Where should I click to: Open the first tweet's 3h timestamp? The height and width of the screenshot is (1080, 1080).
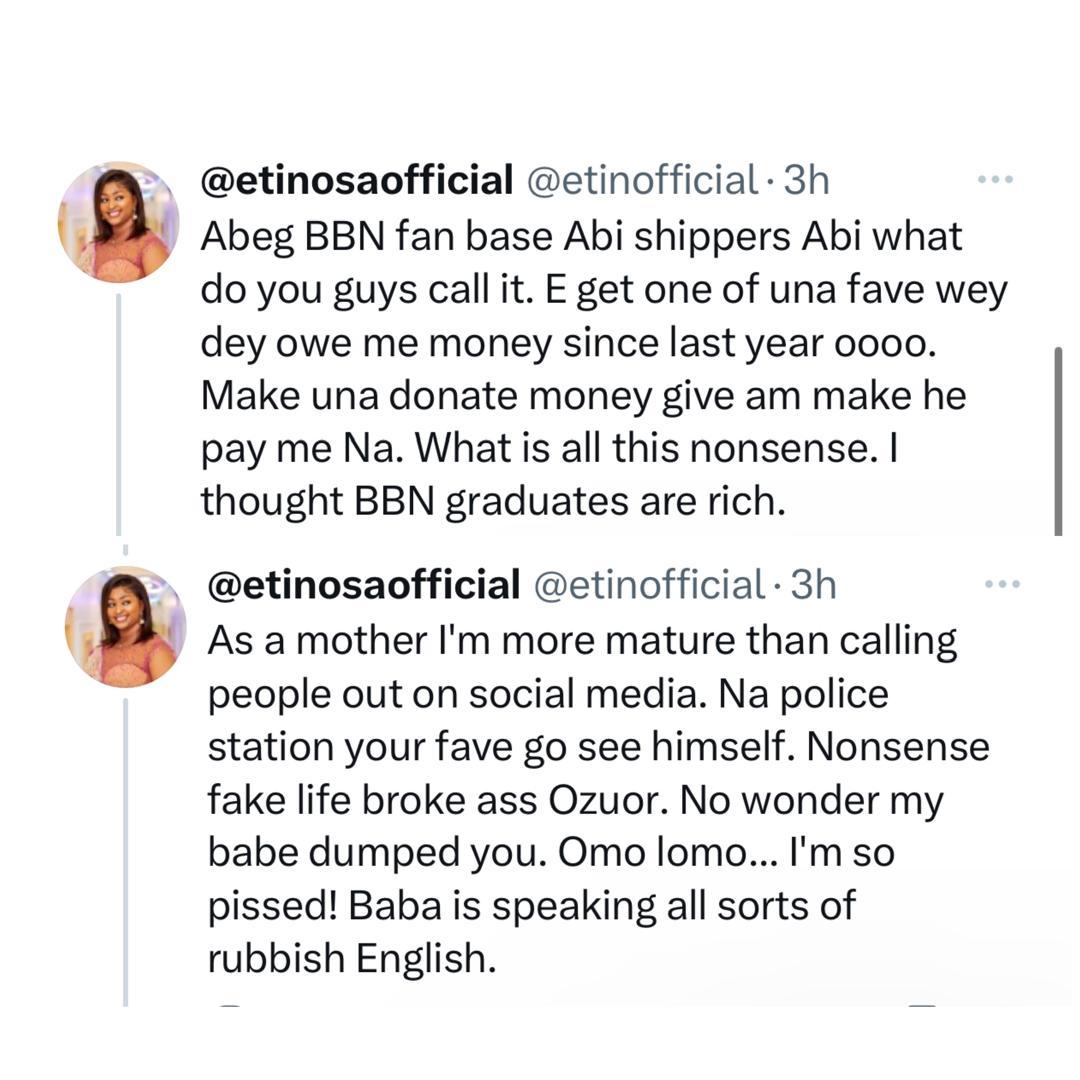(x=806, y=181)
